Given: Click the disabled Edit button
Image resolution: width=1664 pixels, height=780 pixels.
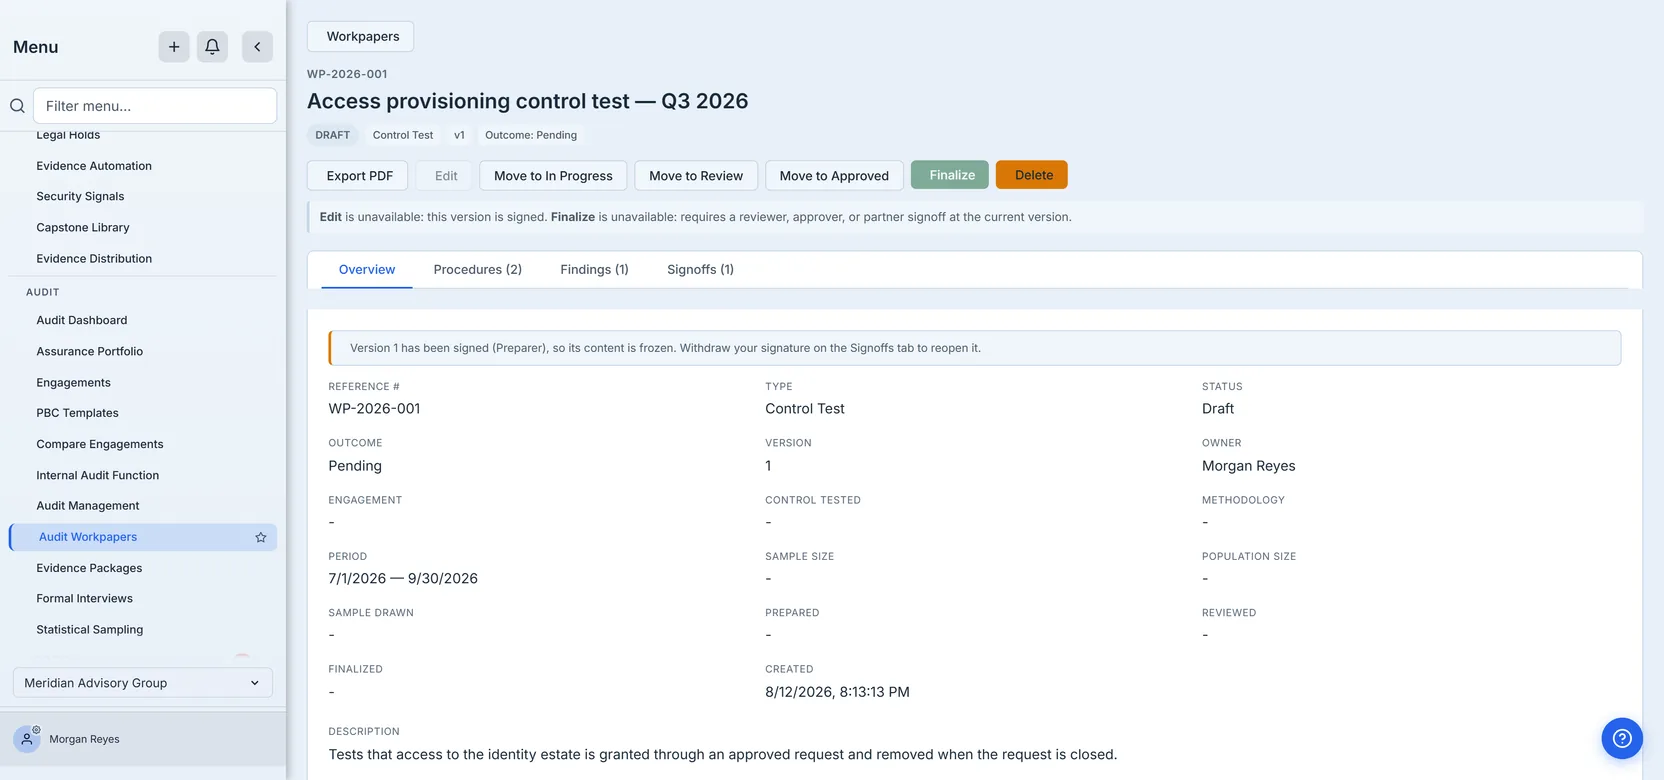Looking at the screenshot, I should pos(446,175).
